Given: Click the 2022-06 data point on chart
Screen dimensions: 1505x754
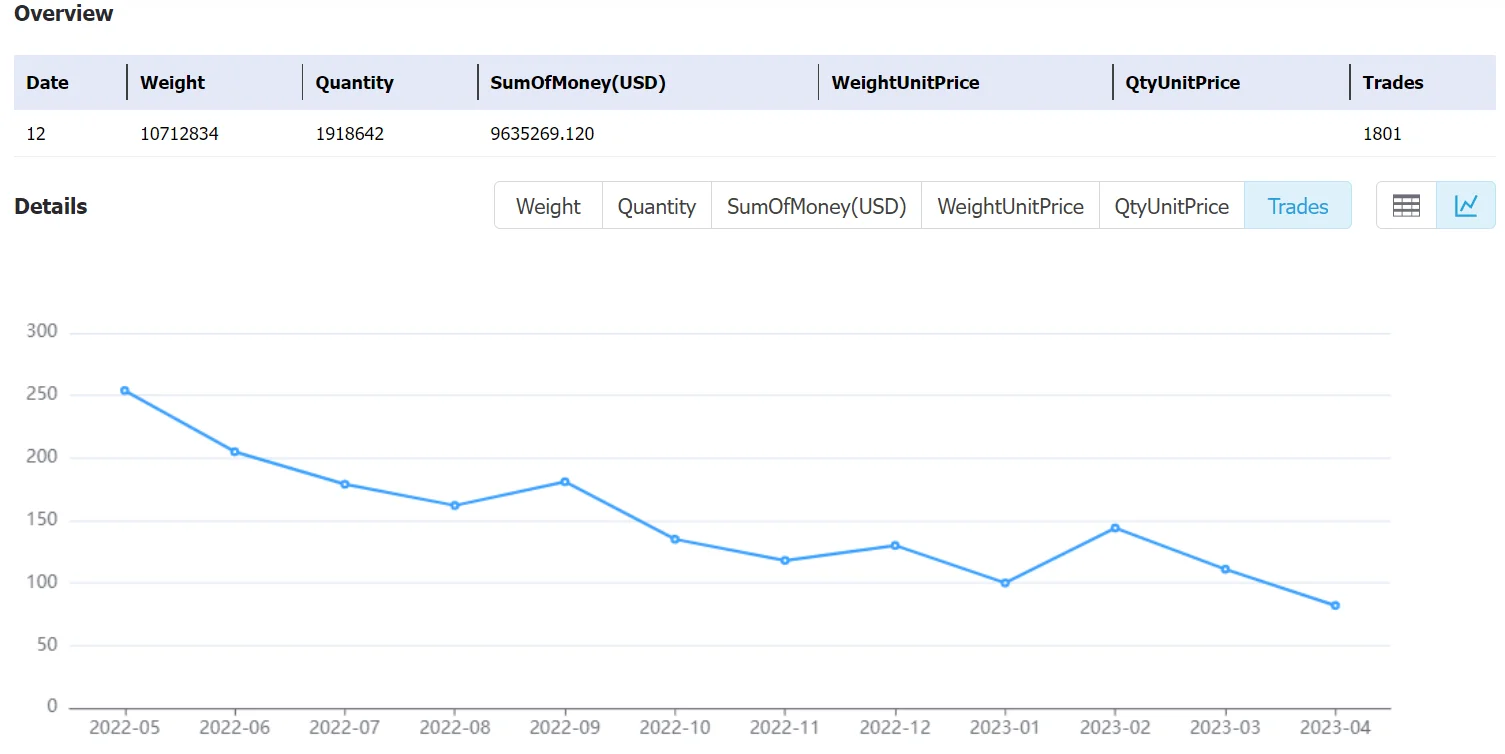Looking at the screenshot, I should (x=235, y=452).
